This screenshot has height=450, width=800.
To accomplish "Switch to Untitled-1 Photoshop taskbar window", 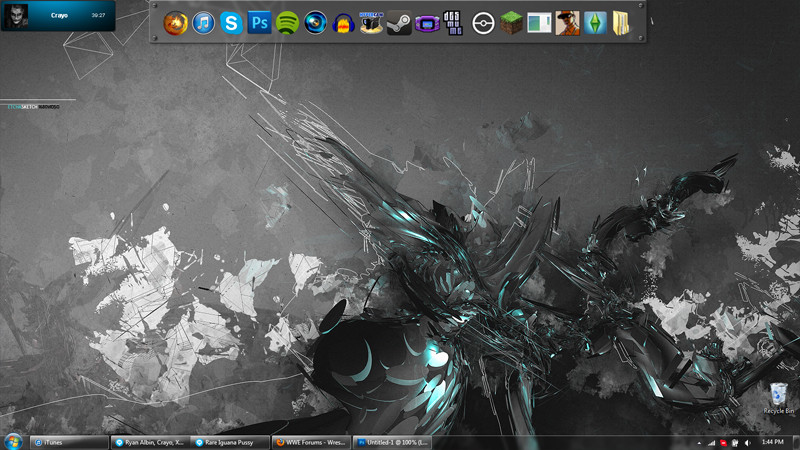I will pos(393,442).
